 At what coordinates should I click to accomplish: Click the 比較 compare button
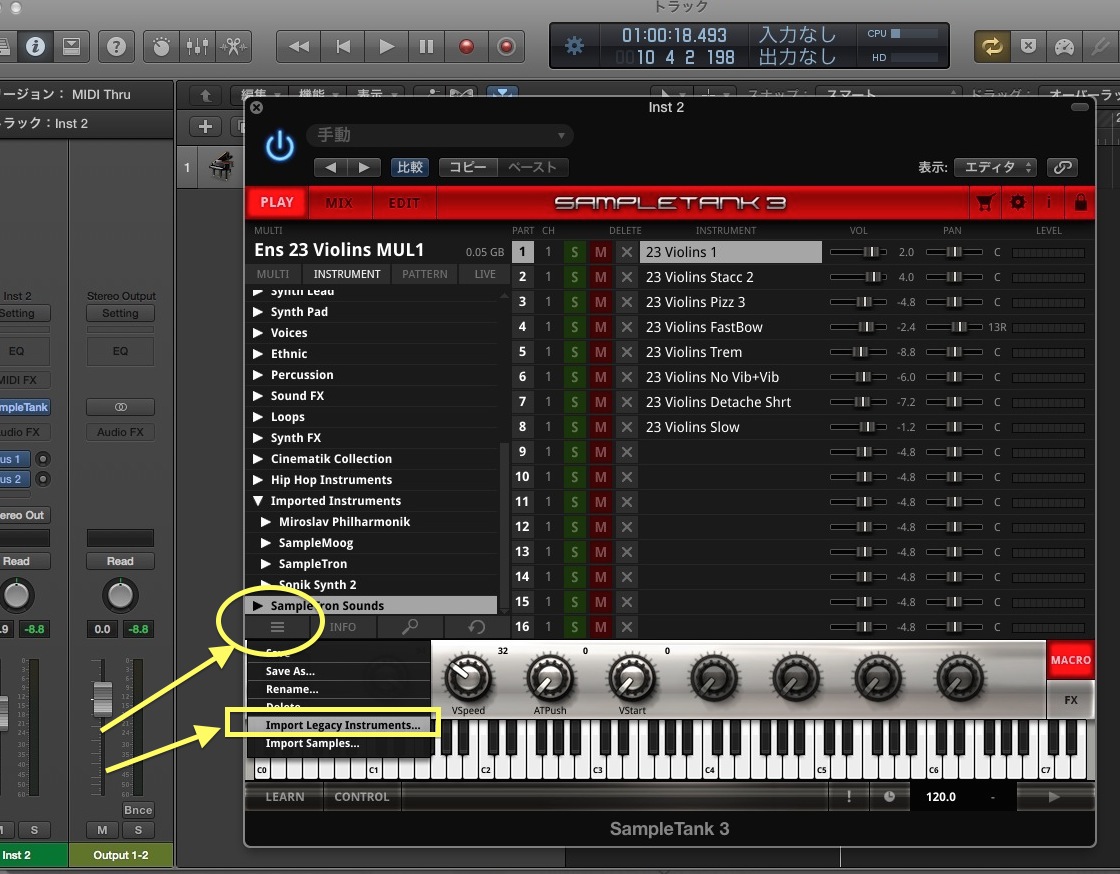click(x=410, y=167)
